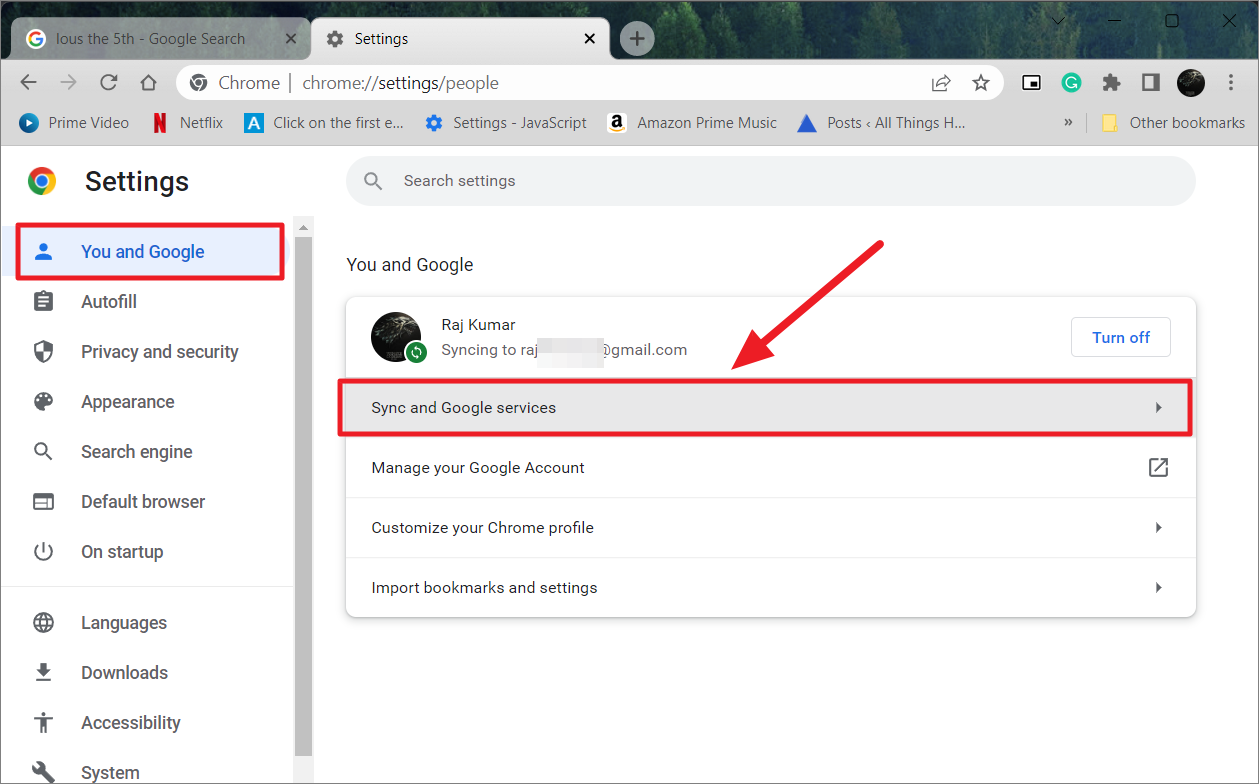Open Posts All Things H... bookmark

[881, 123]
